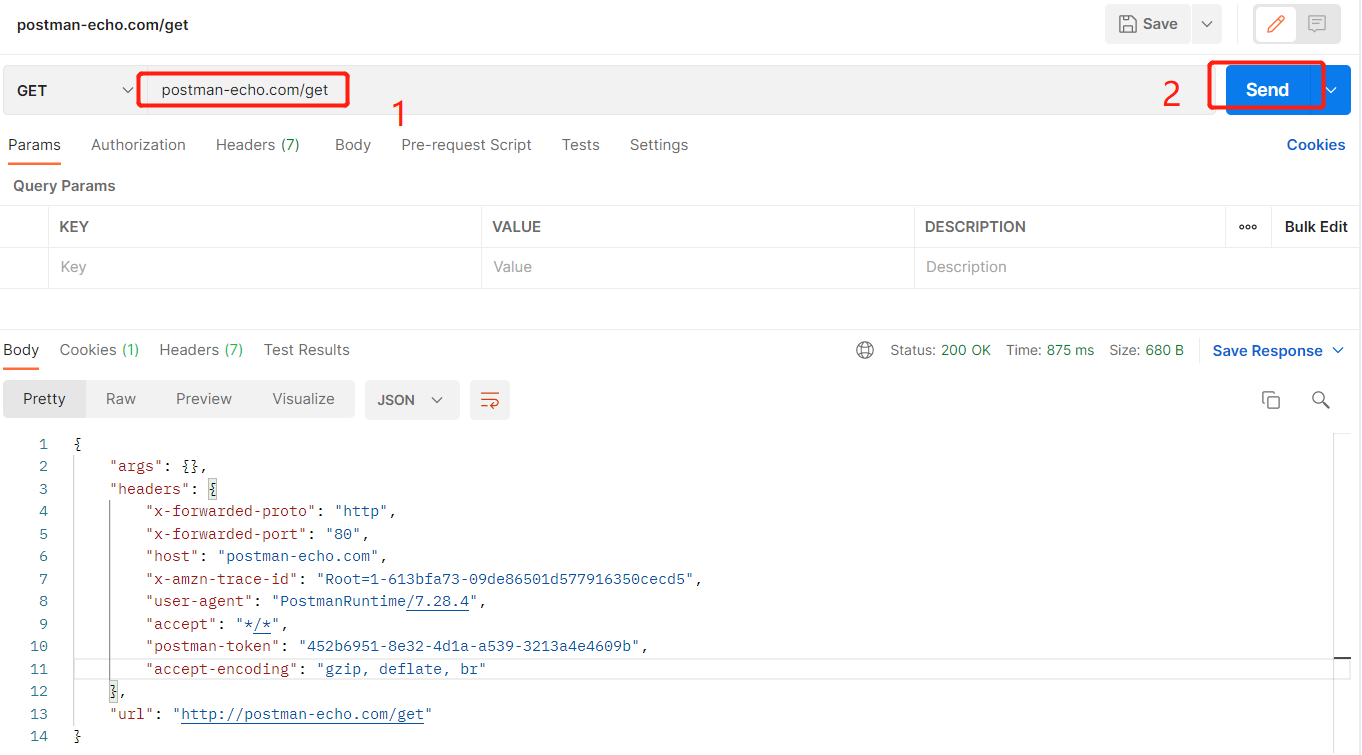
Task: Click the "x-amzn-trace-id" key text
Action: point(222,579)
